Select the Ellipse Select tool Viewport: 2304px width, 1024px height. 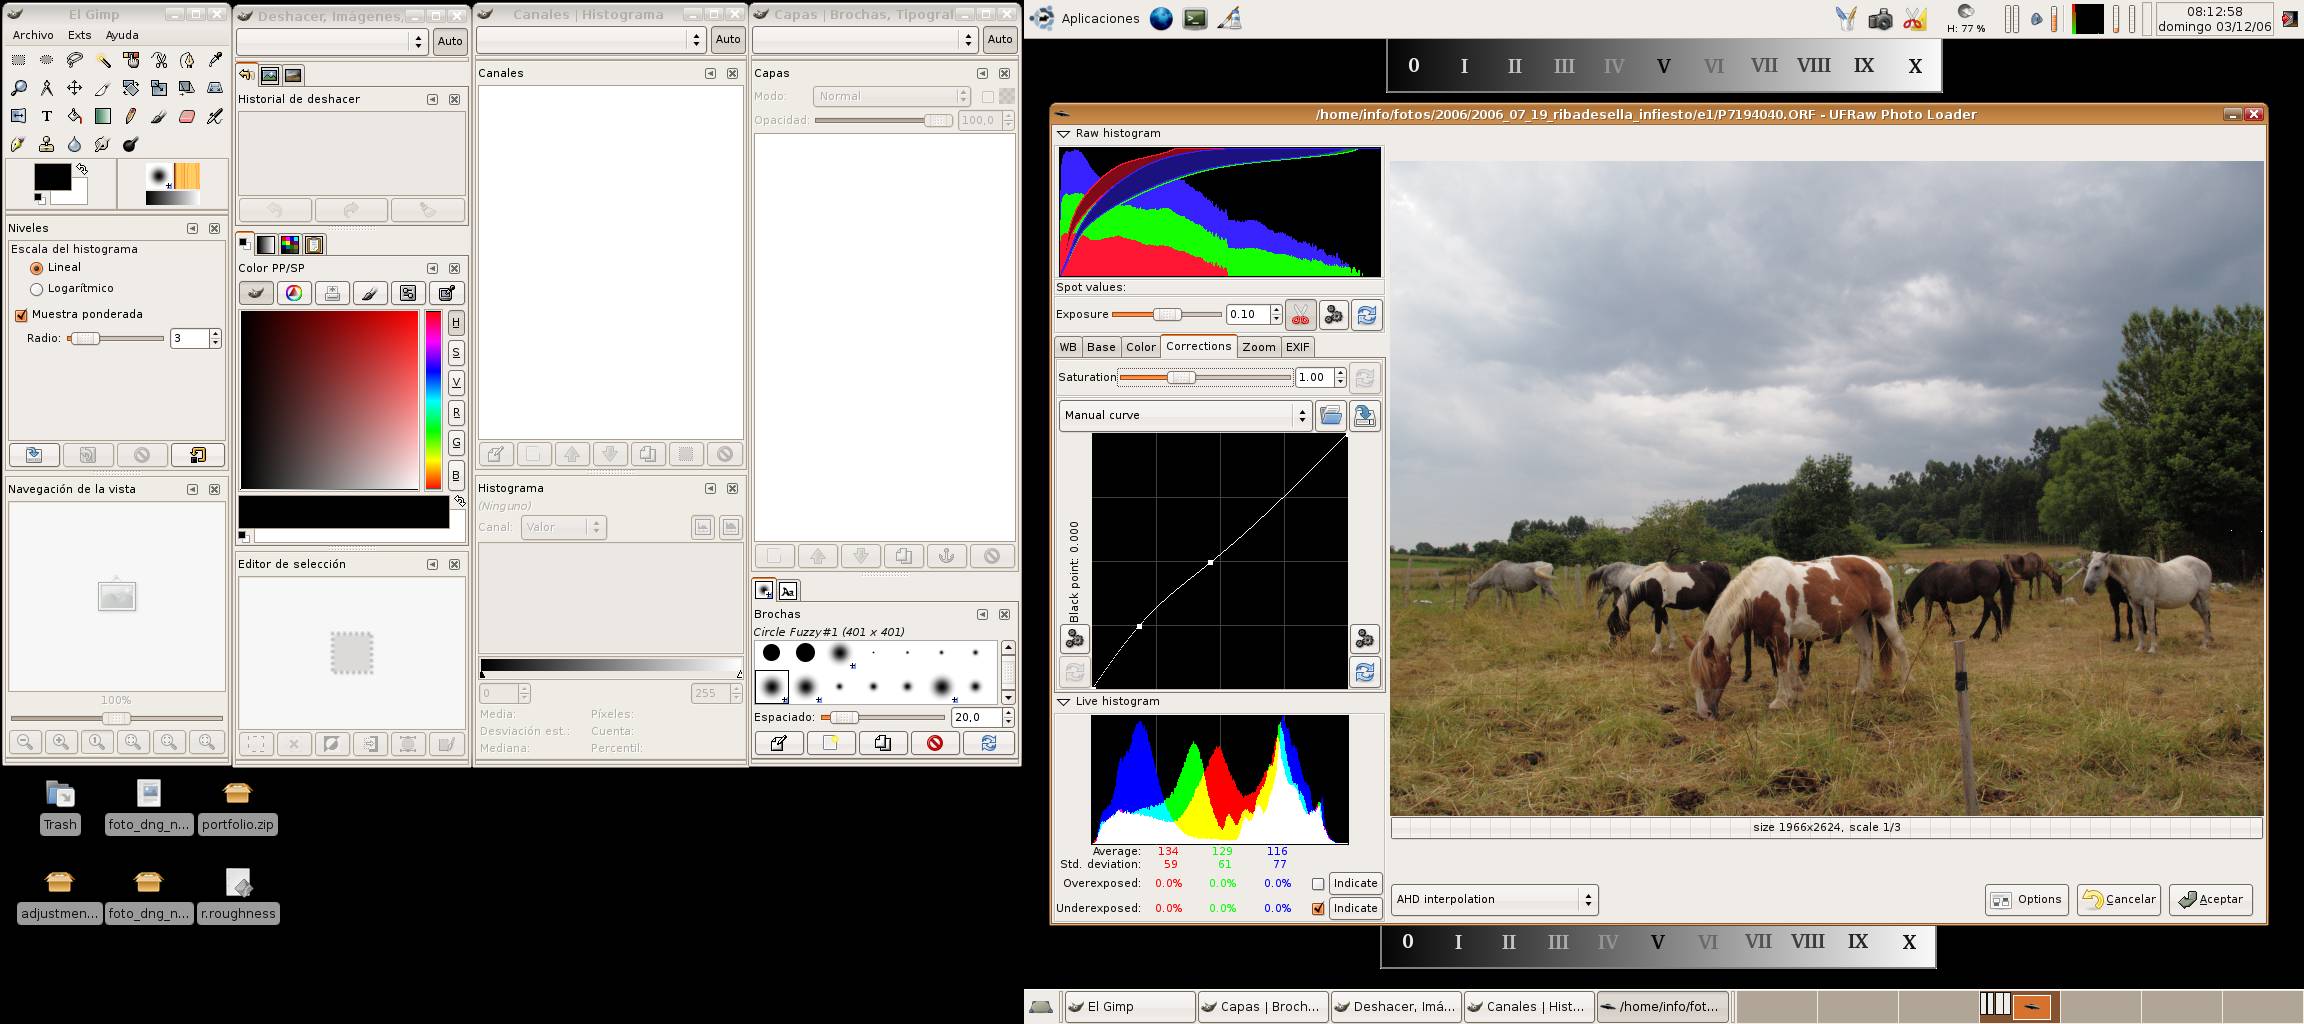[x=46, y=60]
